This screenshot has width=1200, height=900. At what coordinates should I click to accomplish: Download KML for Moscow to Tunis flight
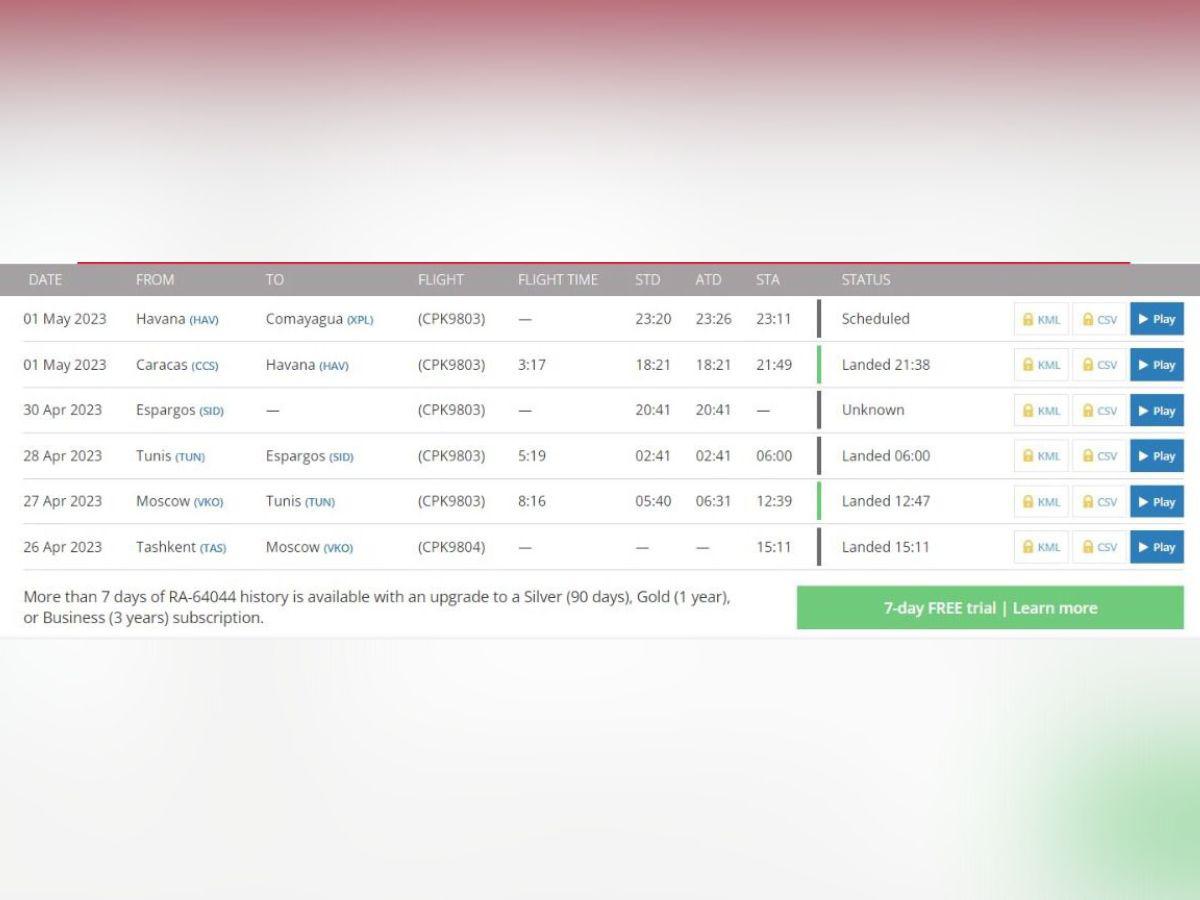(1041, 501)
